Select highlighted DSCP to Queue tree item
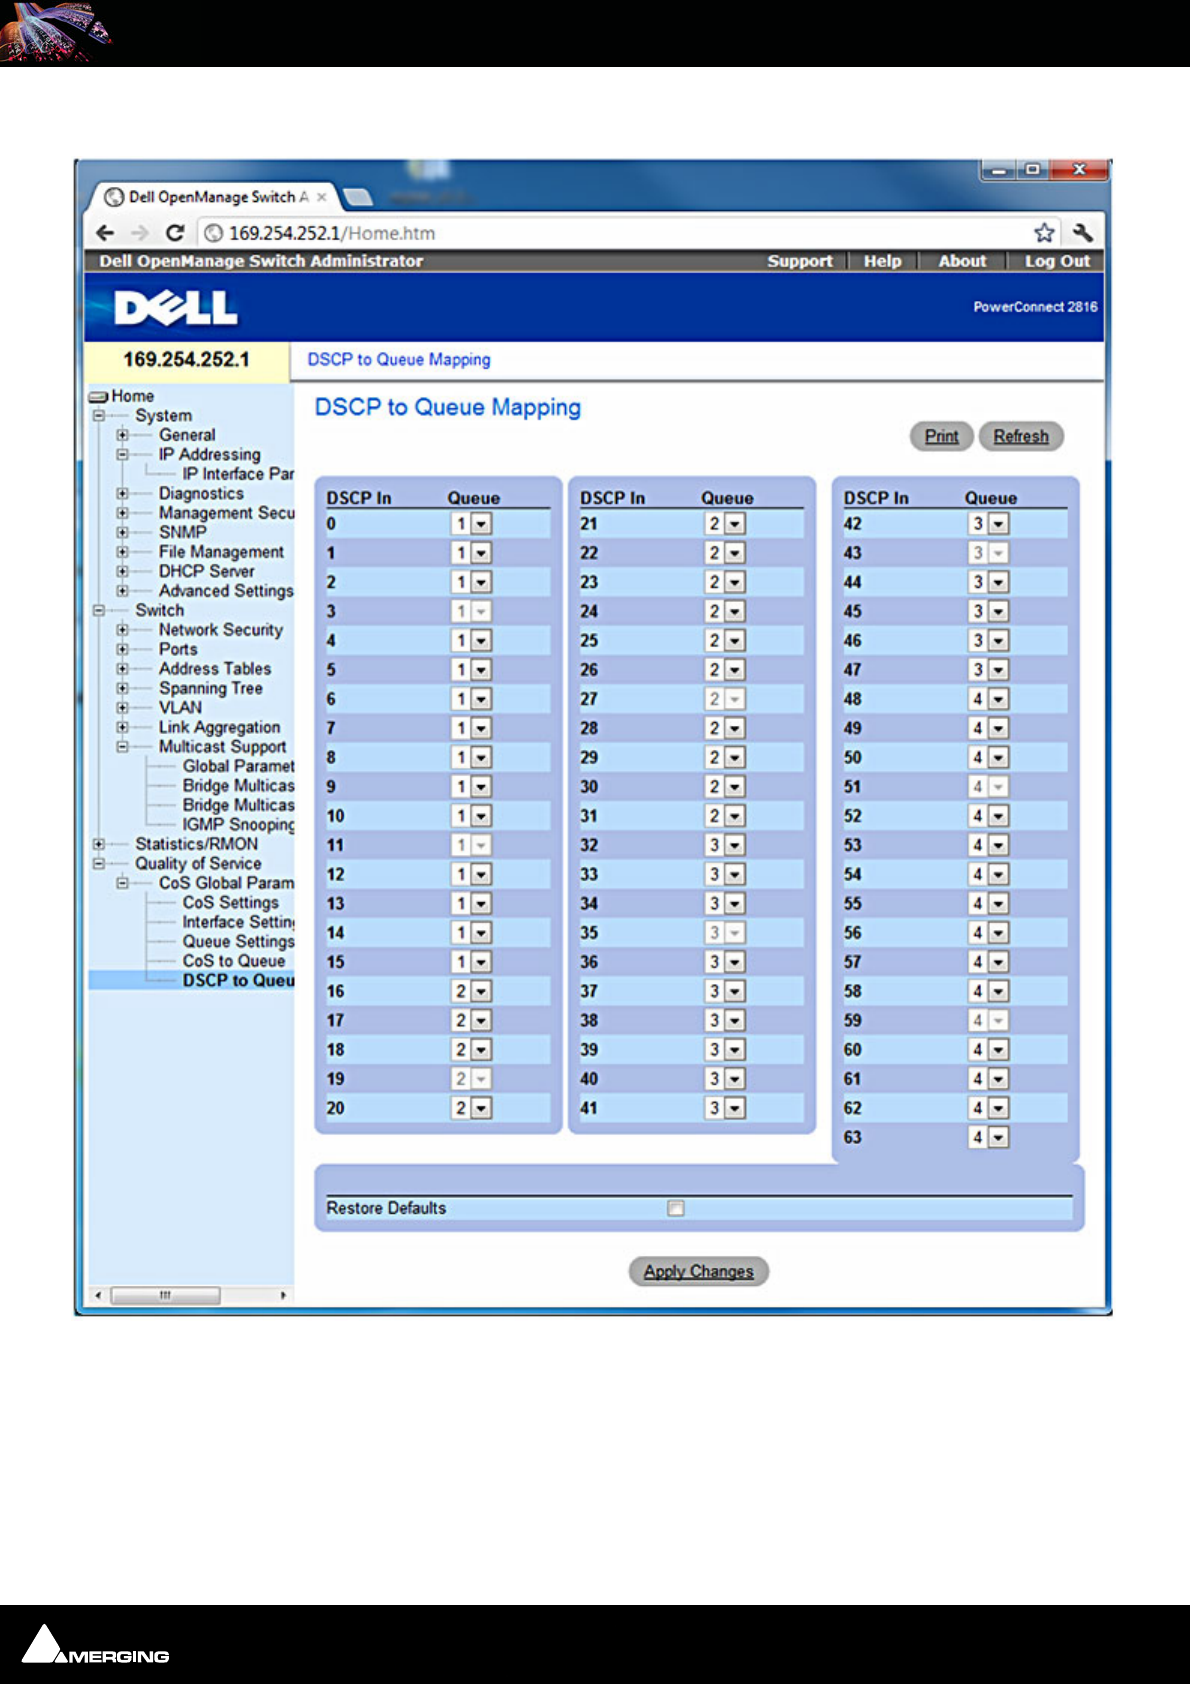 coord(238,981)
